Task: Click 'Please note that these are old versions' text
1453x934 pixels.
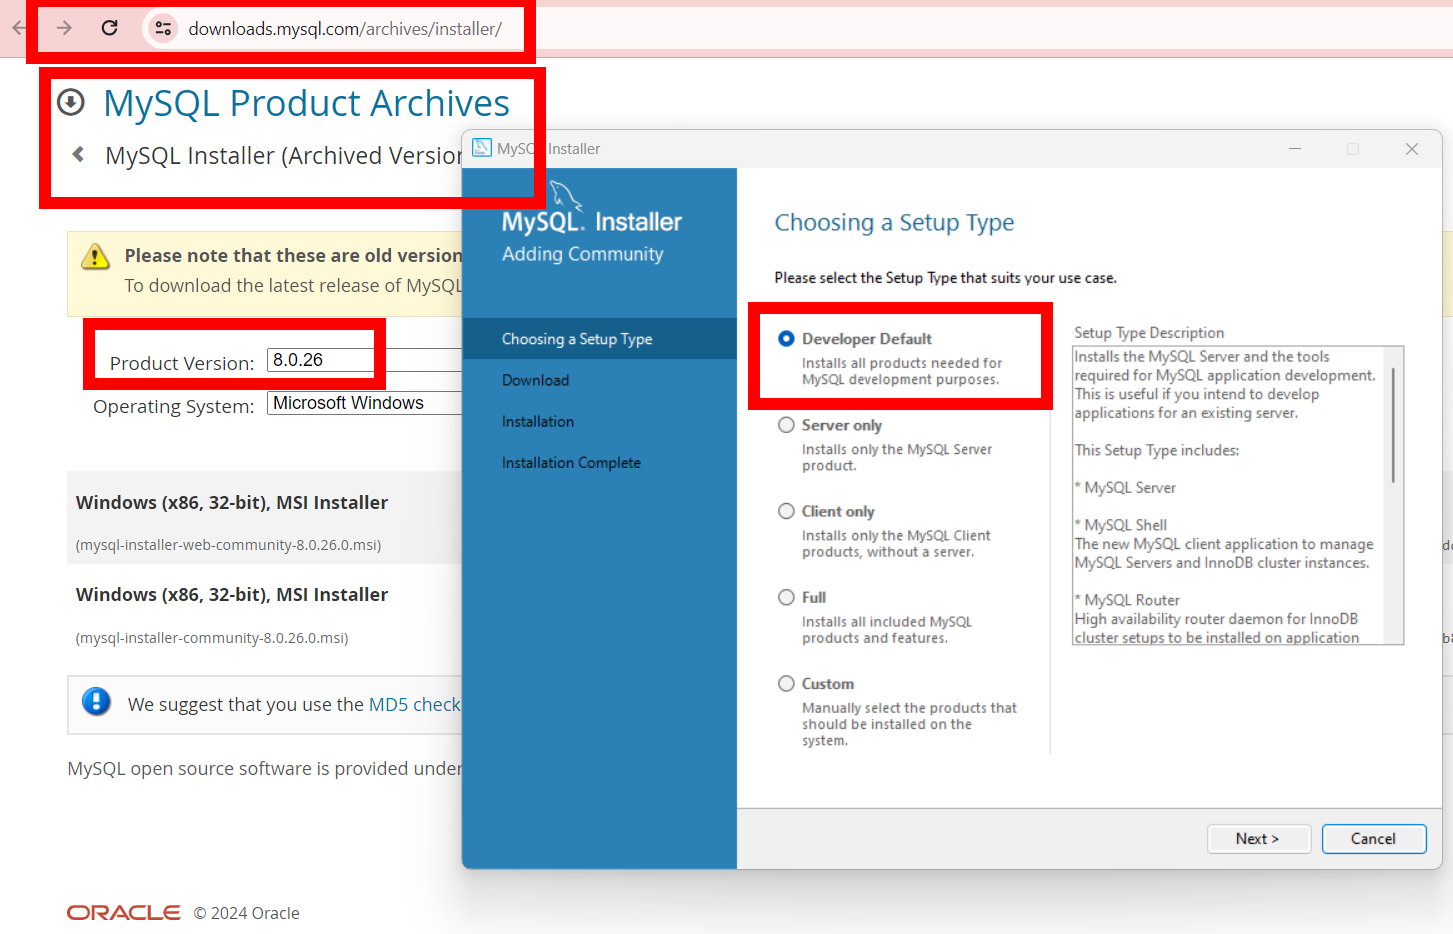Action: click(293, 256)
